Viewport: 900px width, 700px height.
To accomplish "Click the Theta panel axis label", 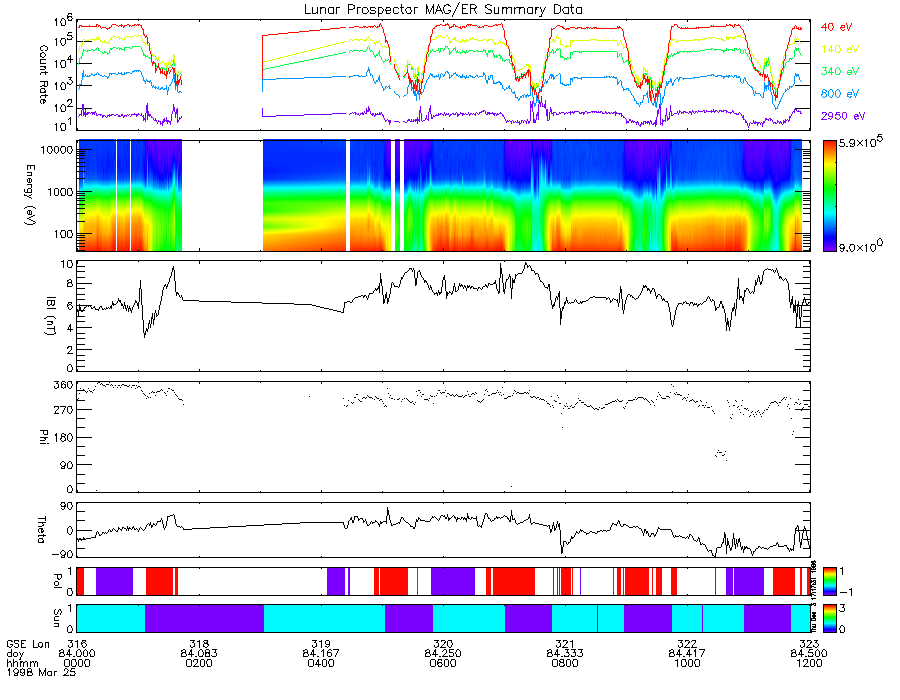I will (x=41, y=530).
